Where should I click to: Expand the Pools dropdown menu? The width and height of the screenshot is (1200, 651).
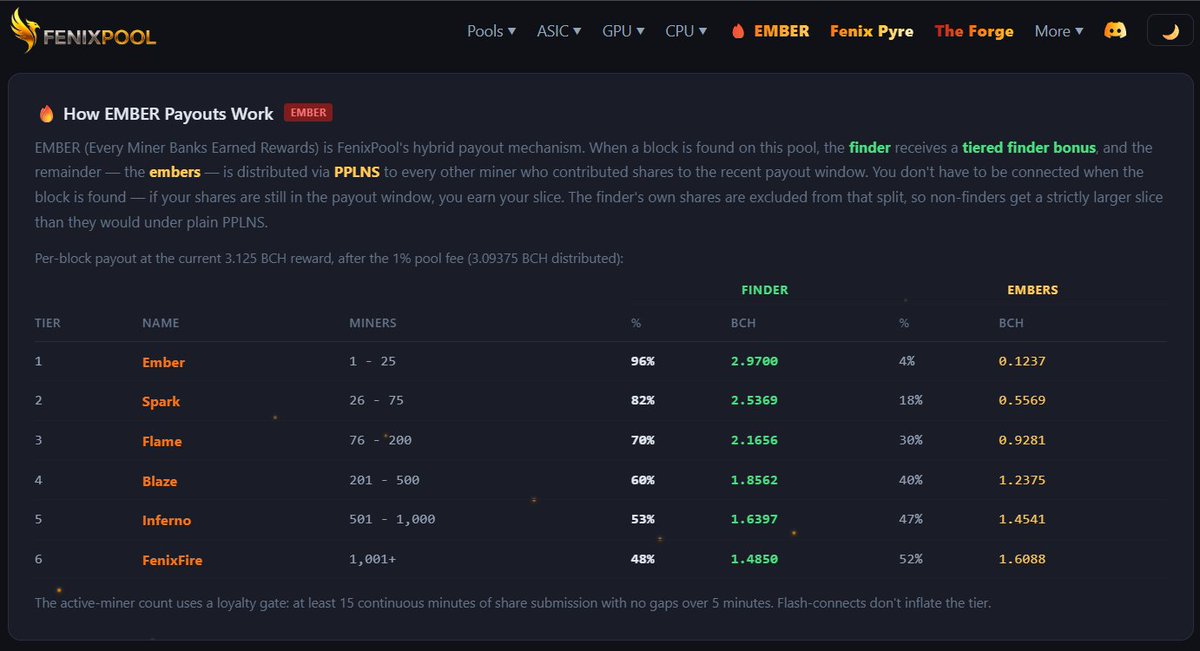pyautogui.click(x=491, y=31)
